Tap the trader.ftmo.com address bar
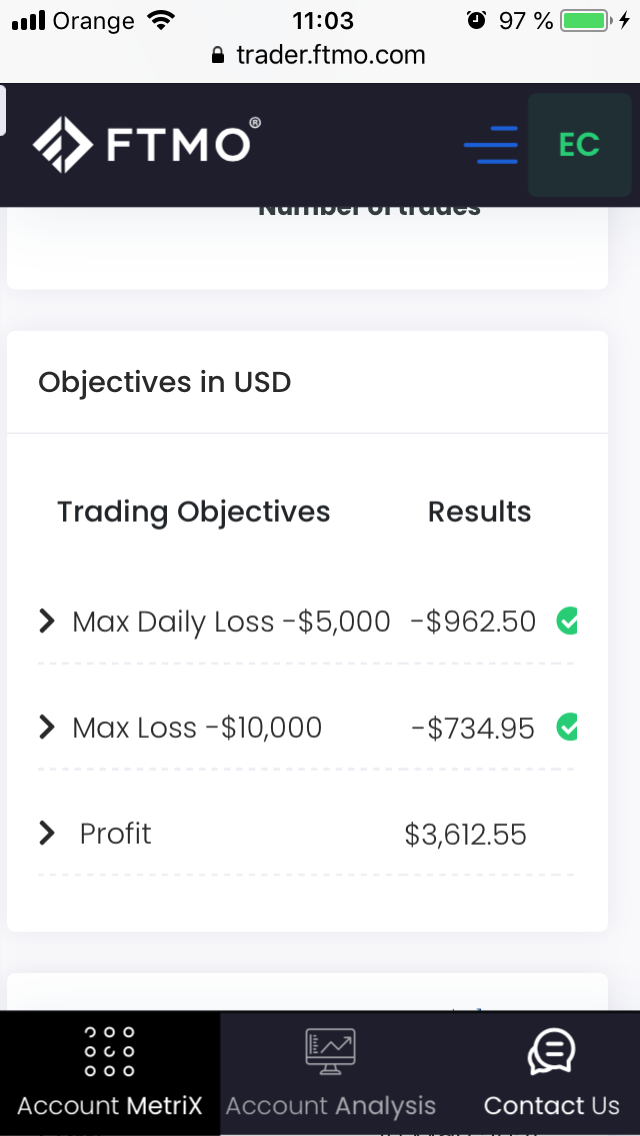 [330, 56]
